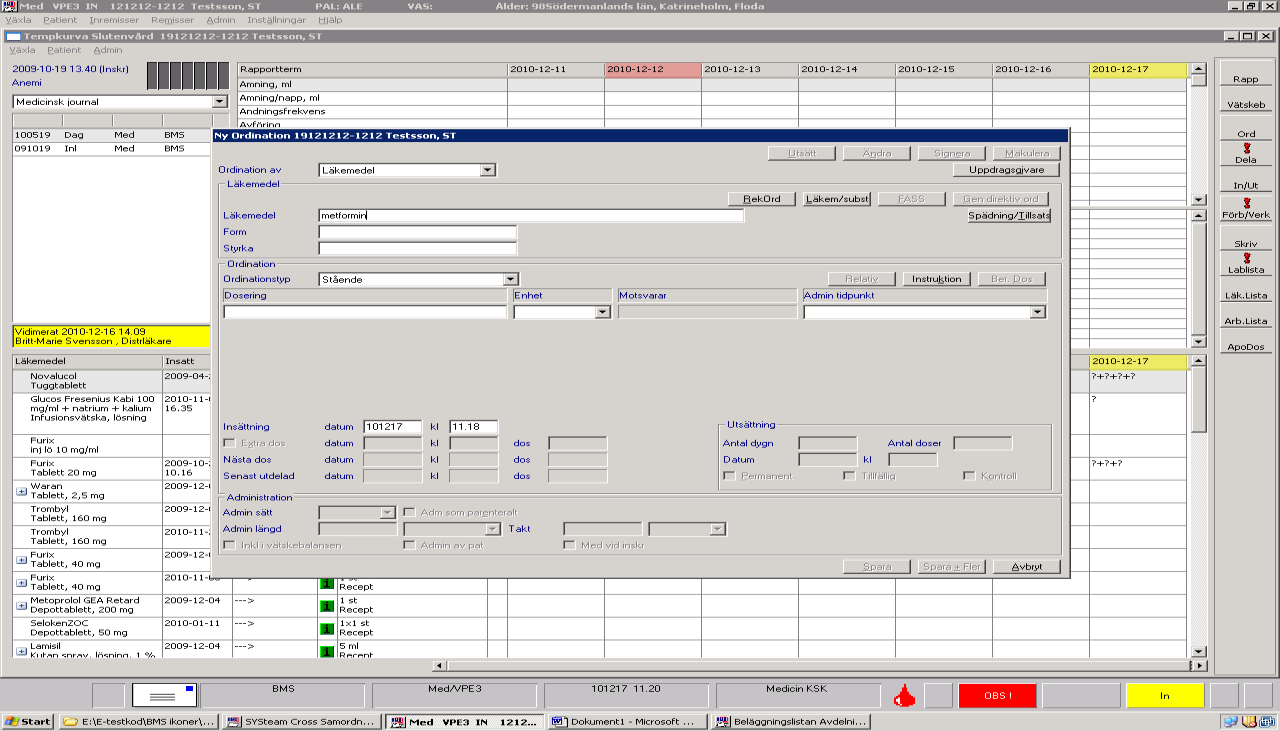Click the Insättning datum field 101217

tap(392, 427)
